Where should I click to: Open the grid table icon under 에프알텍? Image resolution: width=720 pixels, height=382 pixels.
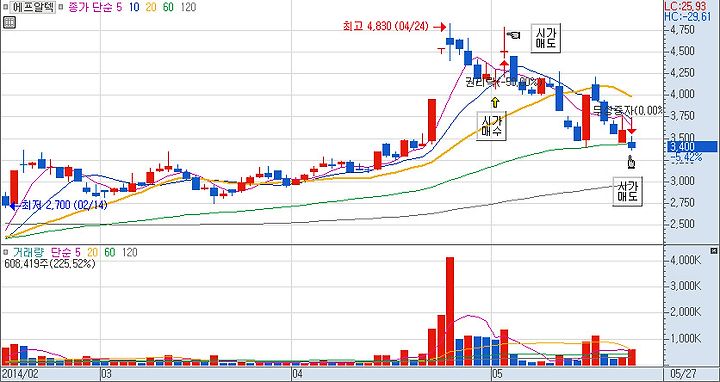click(9, 22)
